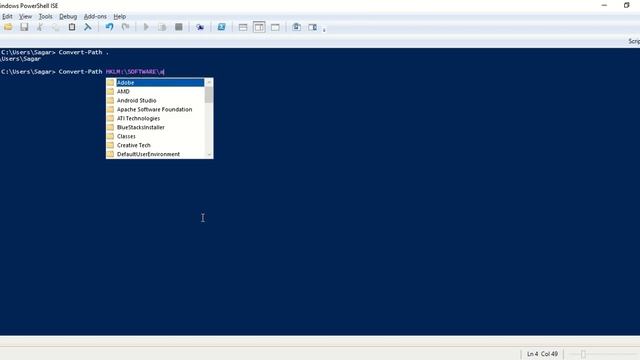Choose Apache Software Foundation suggestion
This screenshot has width=640, height=360.
155,109
